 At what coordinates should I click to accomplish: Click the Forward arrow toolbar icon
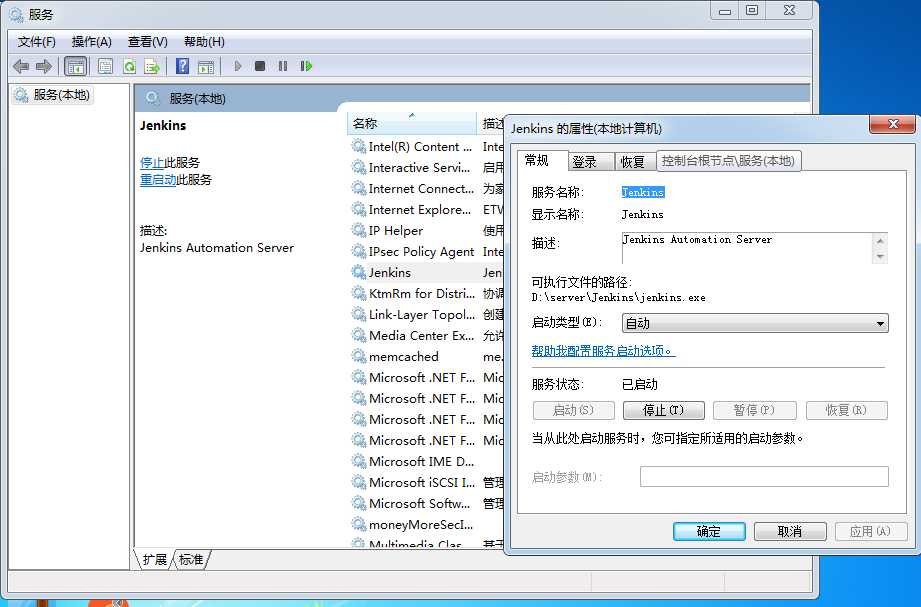44,66
